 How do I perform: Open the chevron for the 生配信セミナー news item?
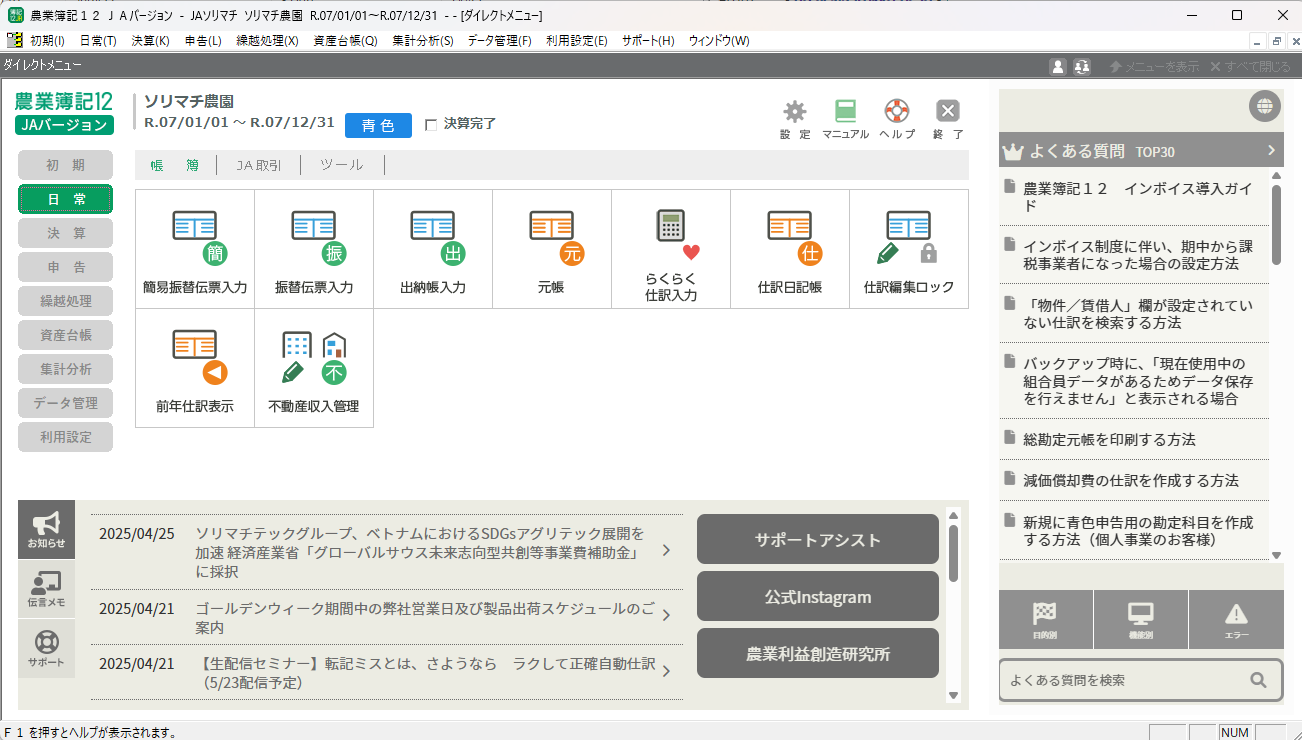click(x=666, y=672)
